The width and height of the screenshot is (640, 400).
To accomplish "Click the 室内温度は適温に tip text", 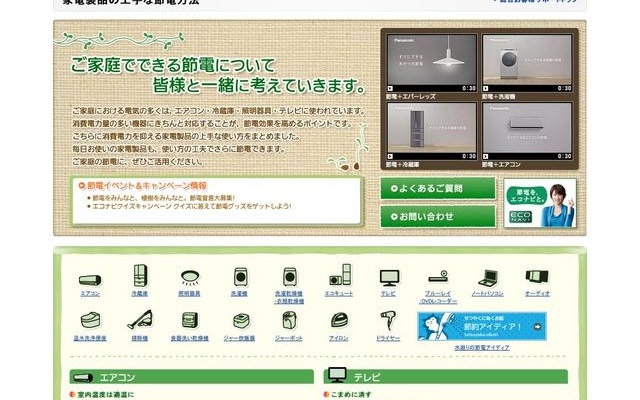I will pos(105,395).
